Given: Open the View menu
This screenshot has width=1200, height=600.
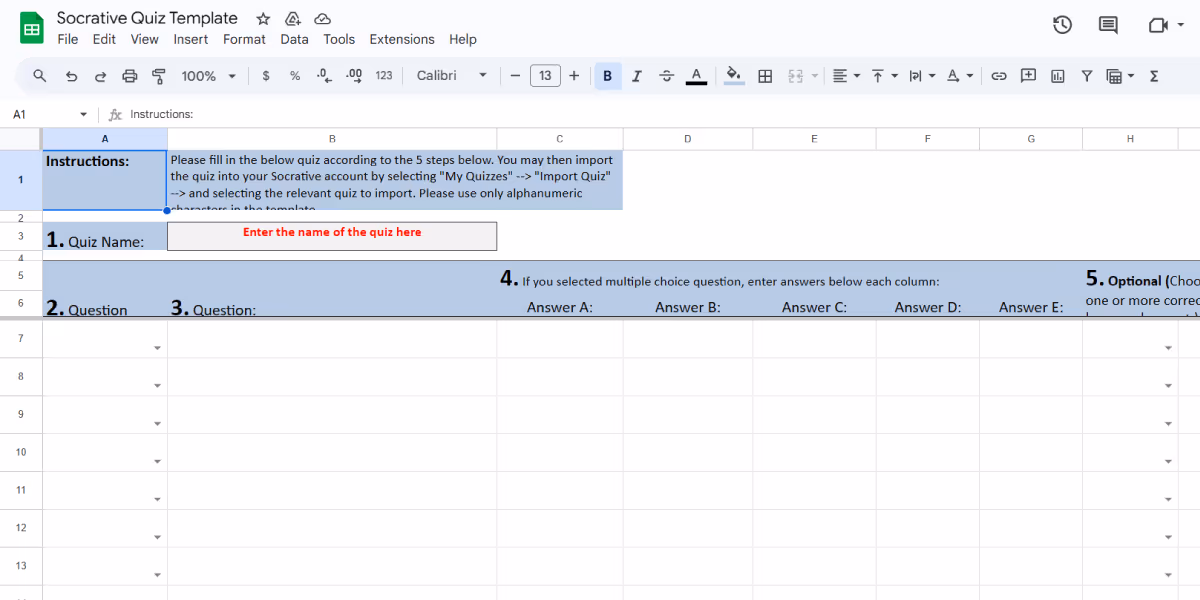Looking at the screenshot, I should pyautogui.click(x=145, y=39).
